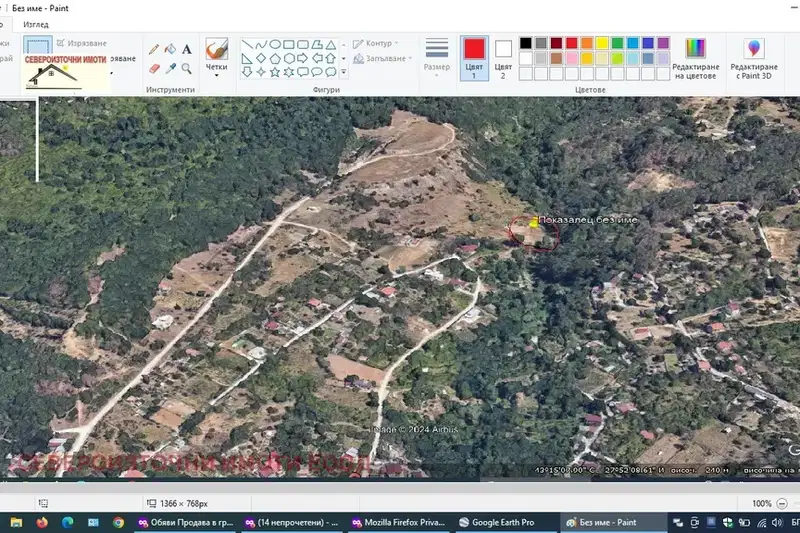
Task: Choose the Polygon shape
Action: pyautogui.click(x=317, y=45)
